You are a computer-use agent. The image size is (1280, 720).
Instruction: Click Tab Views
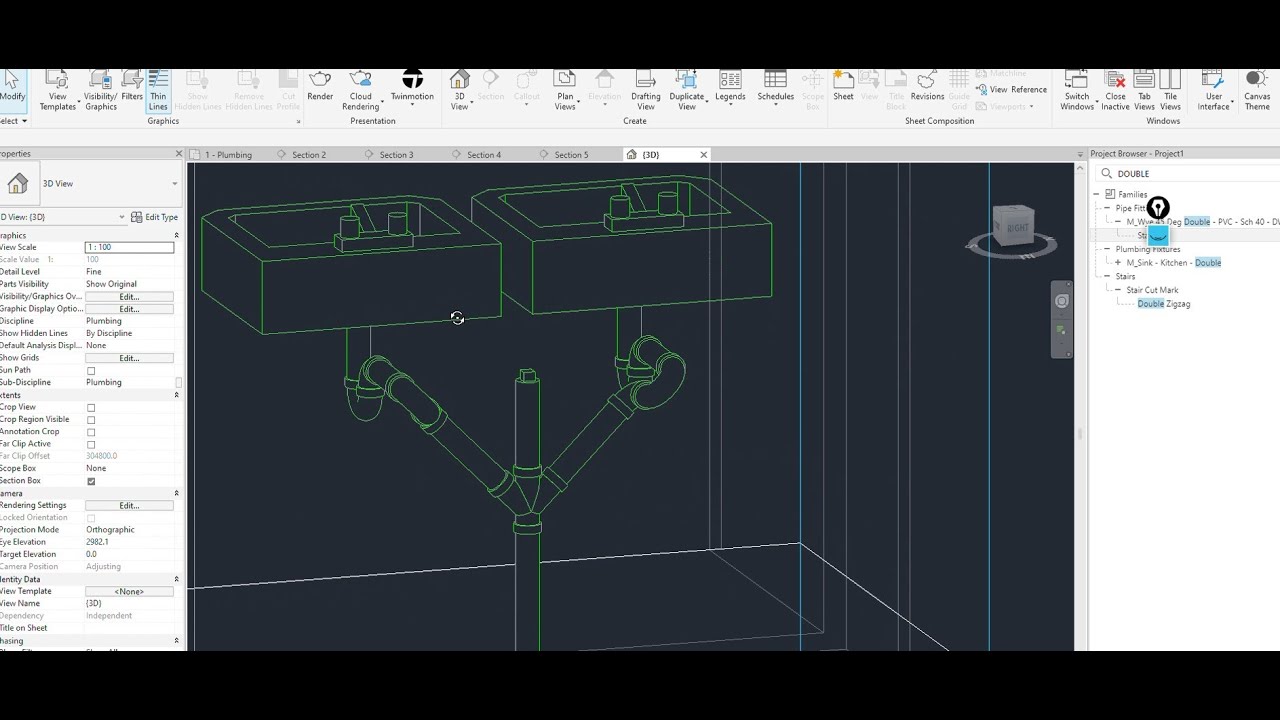point(1144,89)
